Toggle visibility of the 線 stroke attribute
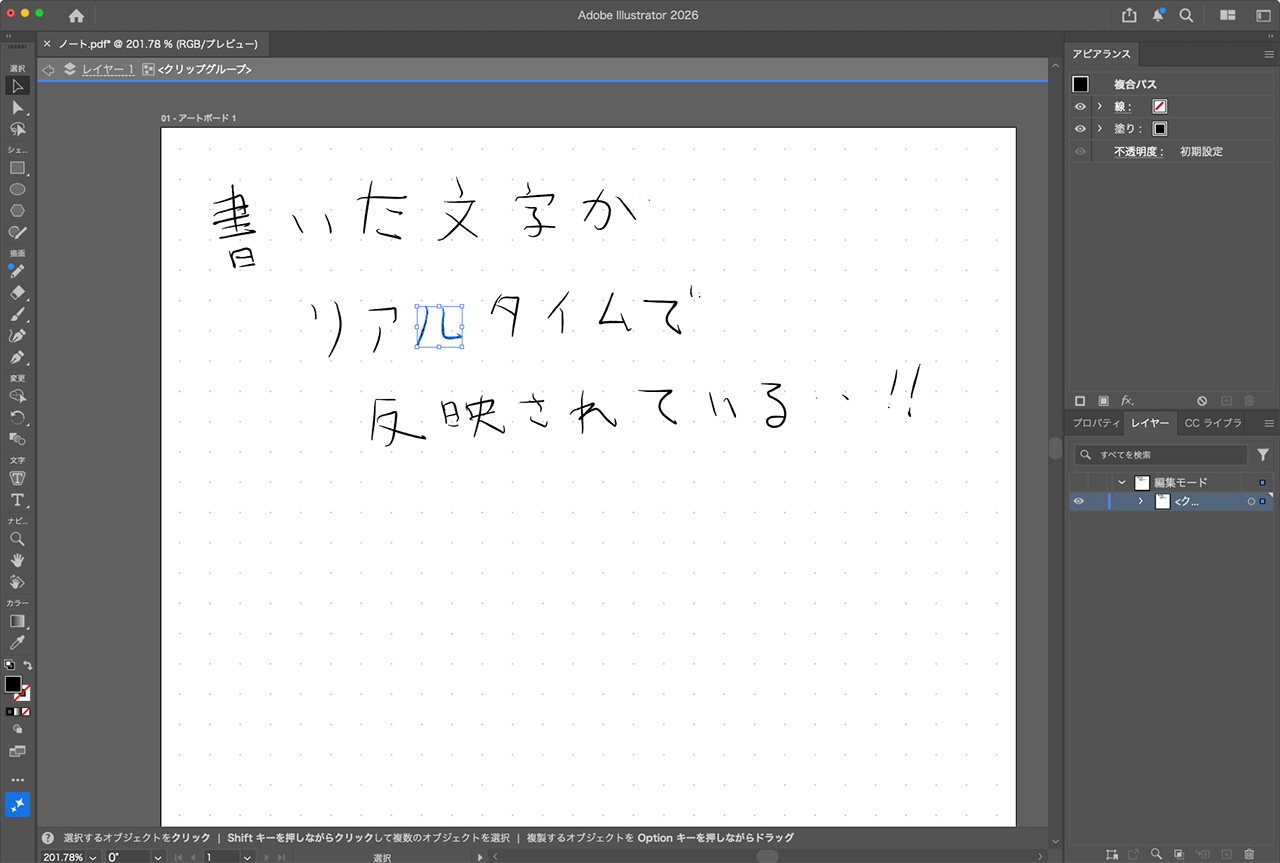 1080,106
